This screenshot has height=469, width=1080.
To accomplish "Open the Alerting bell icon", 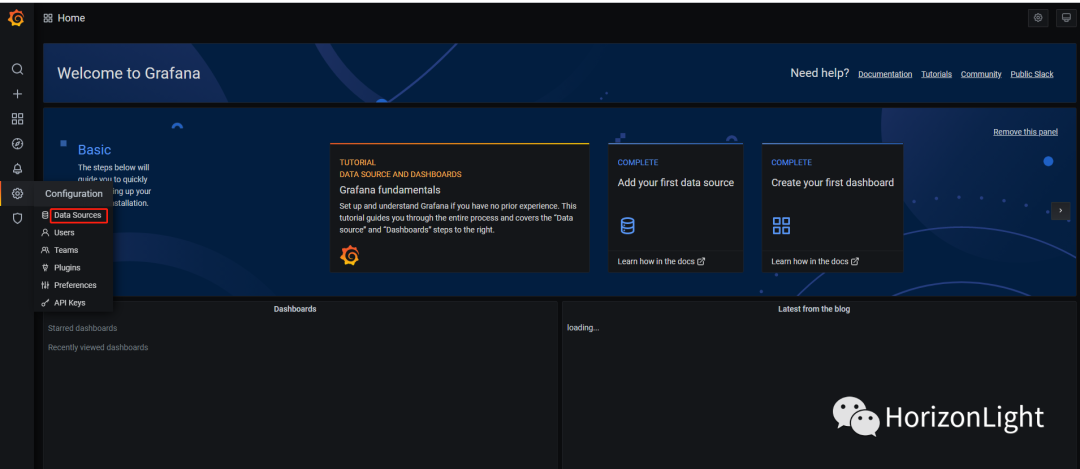I will 17,169.
